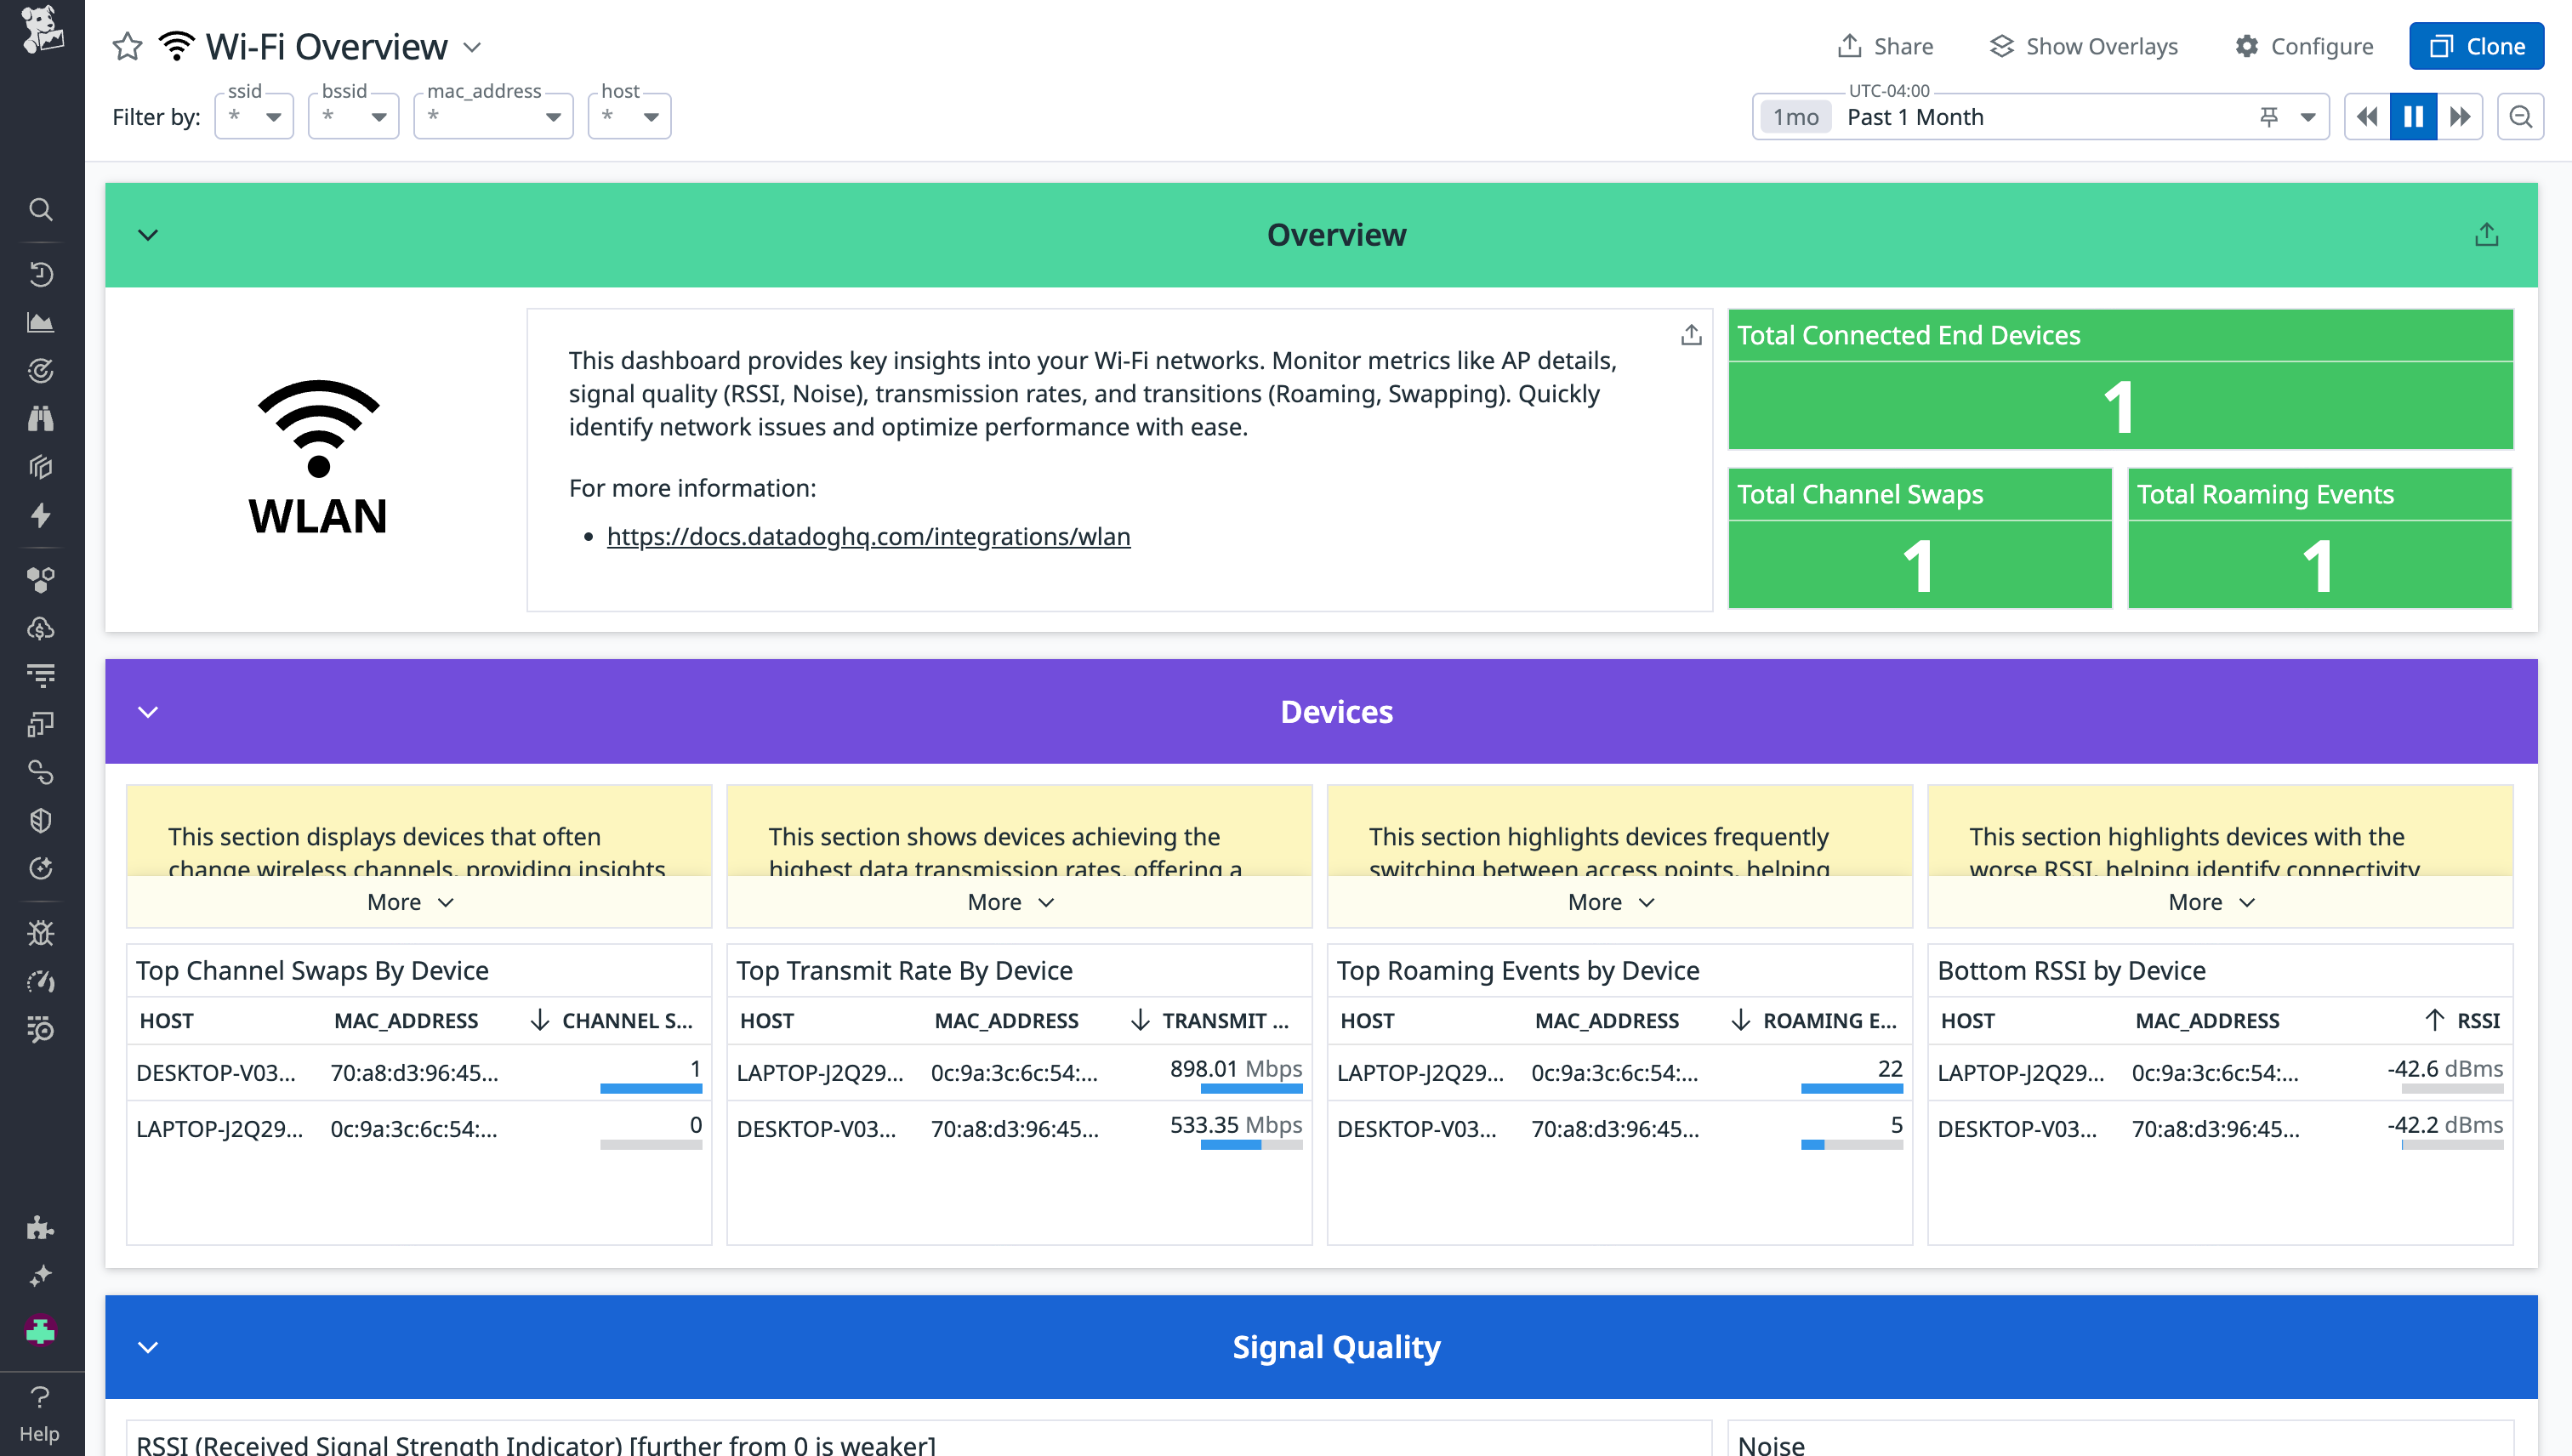The image size is (2572, 1456).
Task: Pin the current time frame
Action: coord(2270,116)
